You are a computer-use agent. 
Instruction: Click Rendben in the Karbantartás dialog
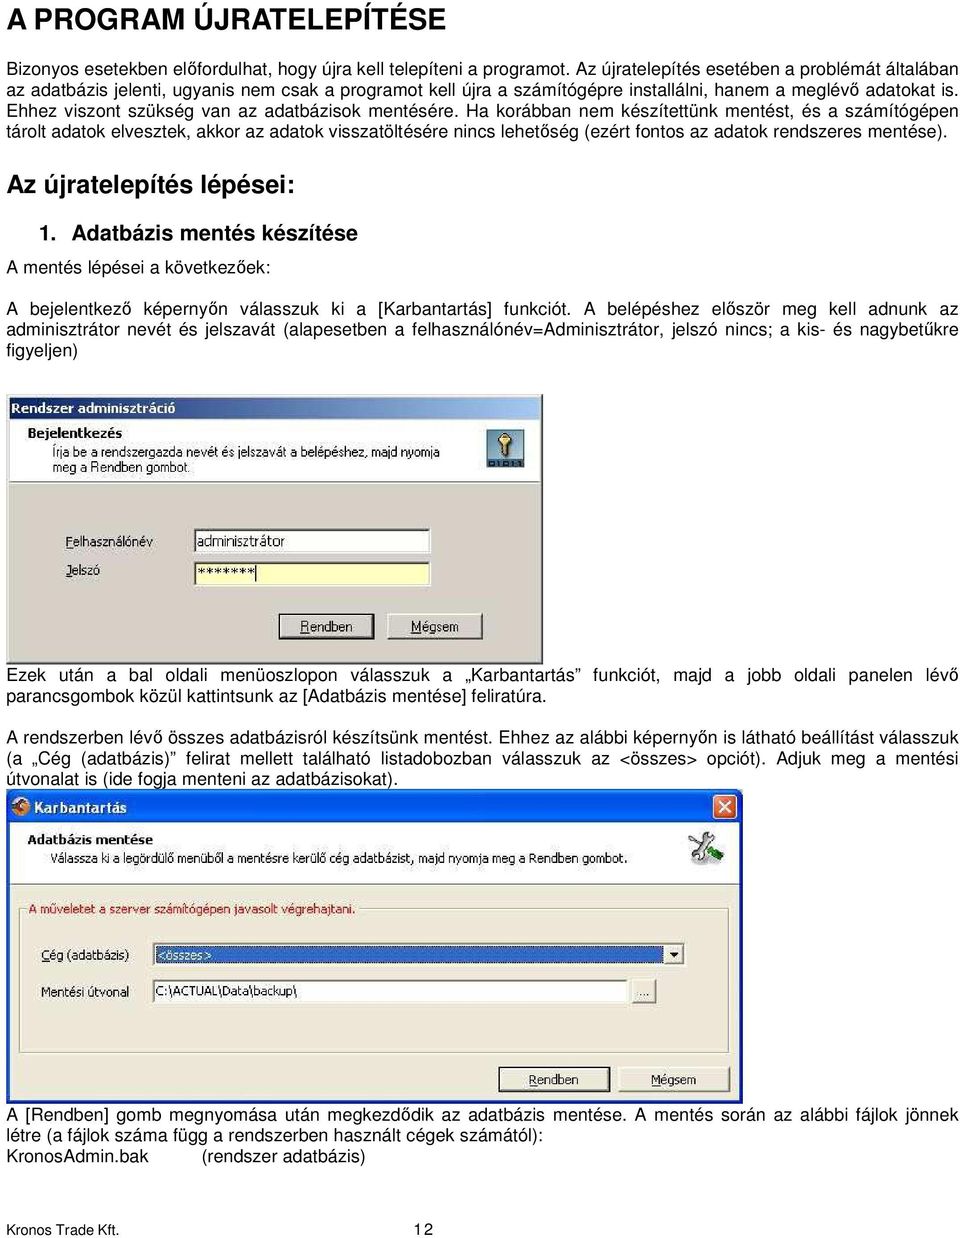(553, 1079)
